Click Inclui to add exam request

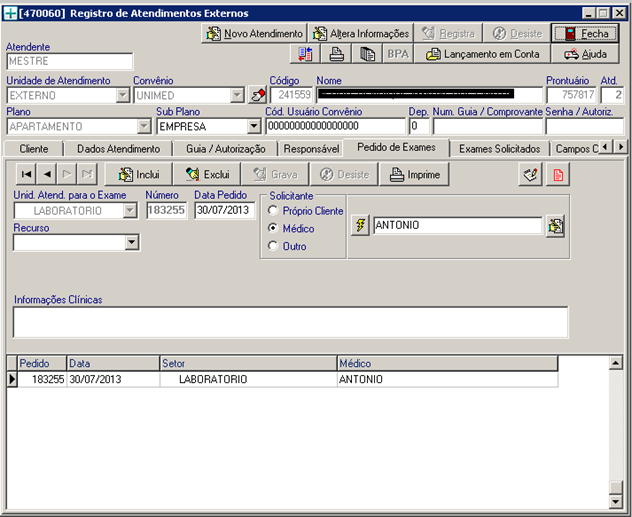139,174
